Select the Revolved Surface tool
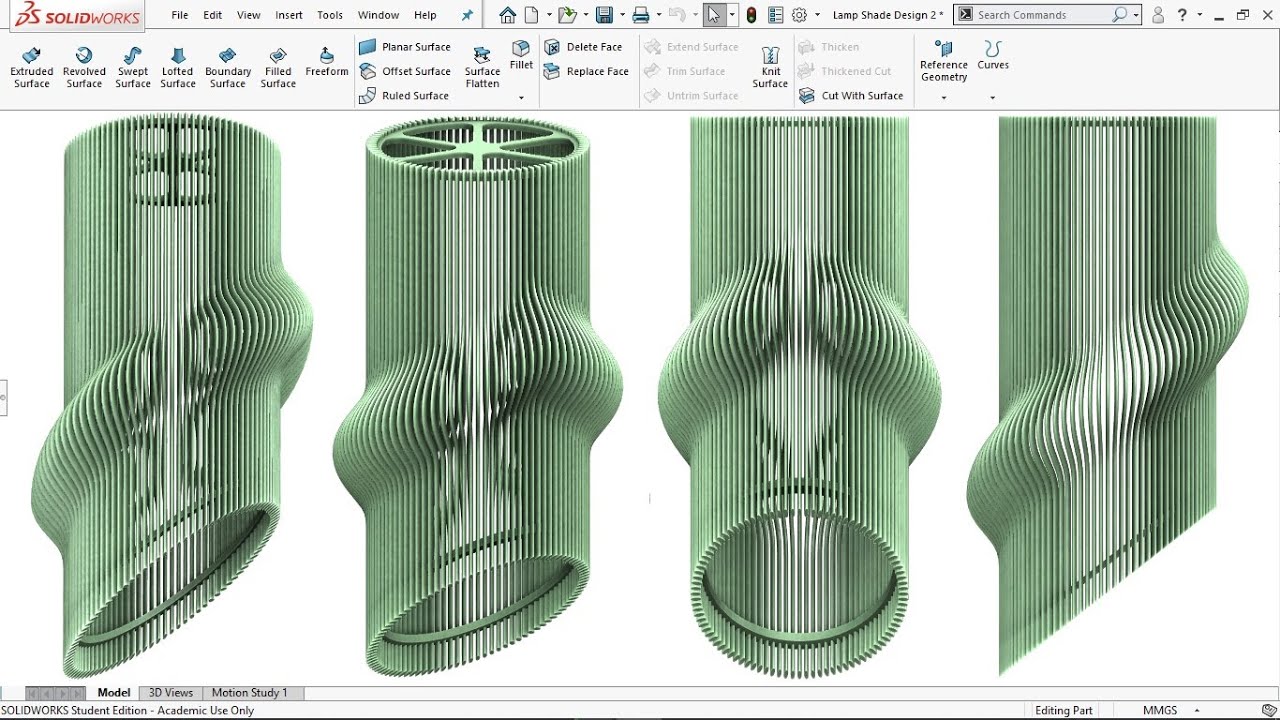This screenshot has height=720, width=1280. click(x=84, y=68)
